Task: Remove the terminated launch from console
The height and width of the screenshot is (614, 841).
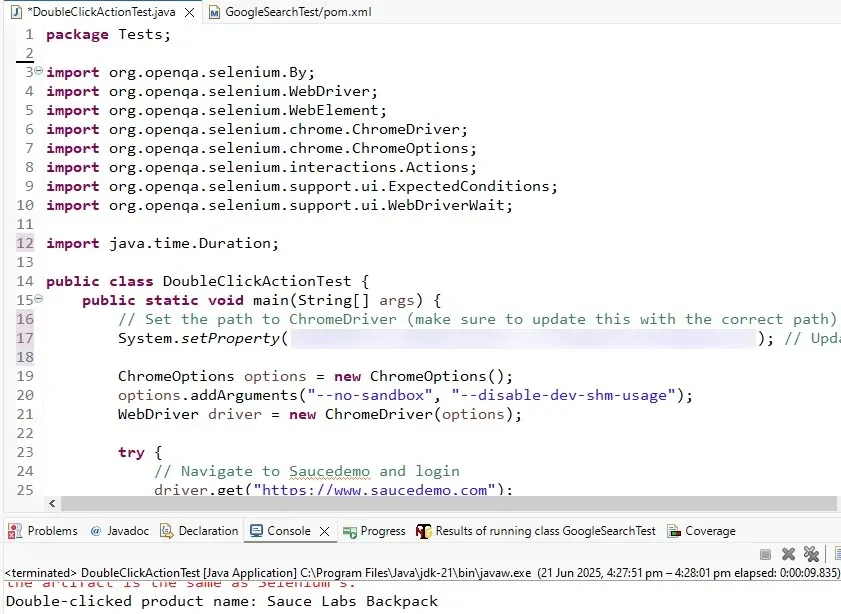Action: point(788,554)
